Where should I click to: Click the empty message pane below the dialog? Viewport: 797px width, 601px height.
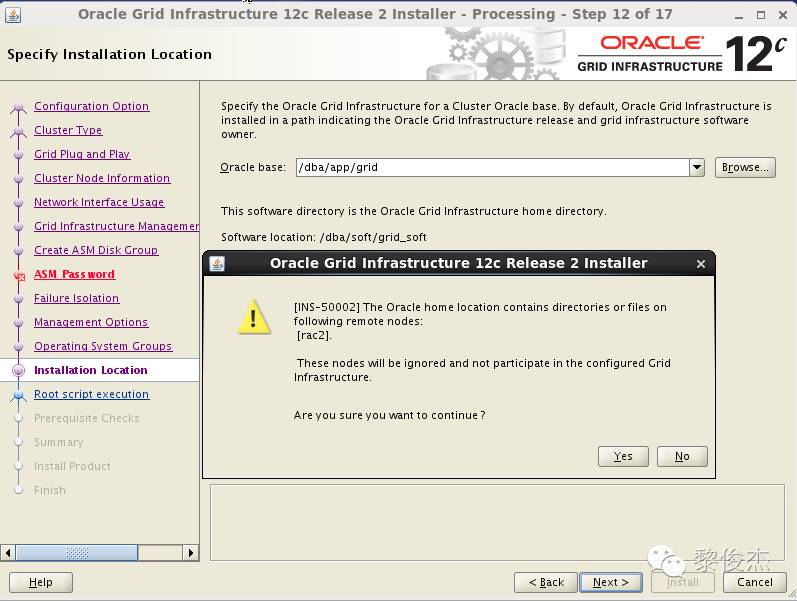tap(497, 522)
